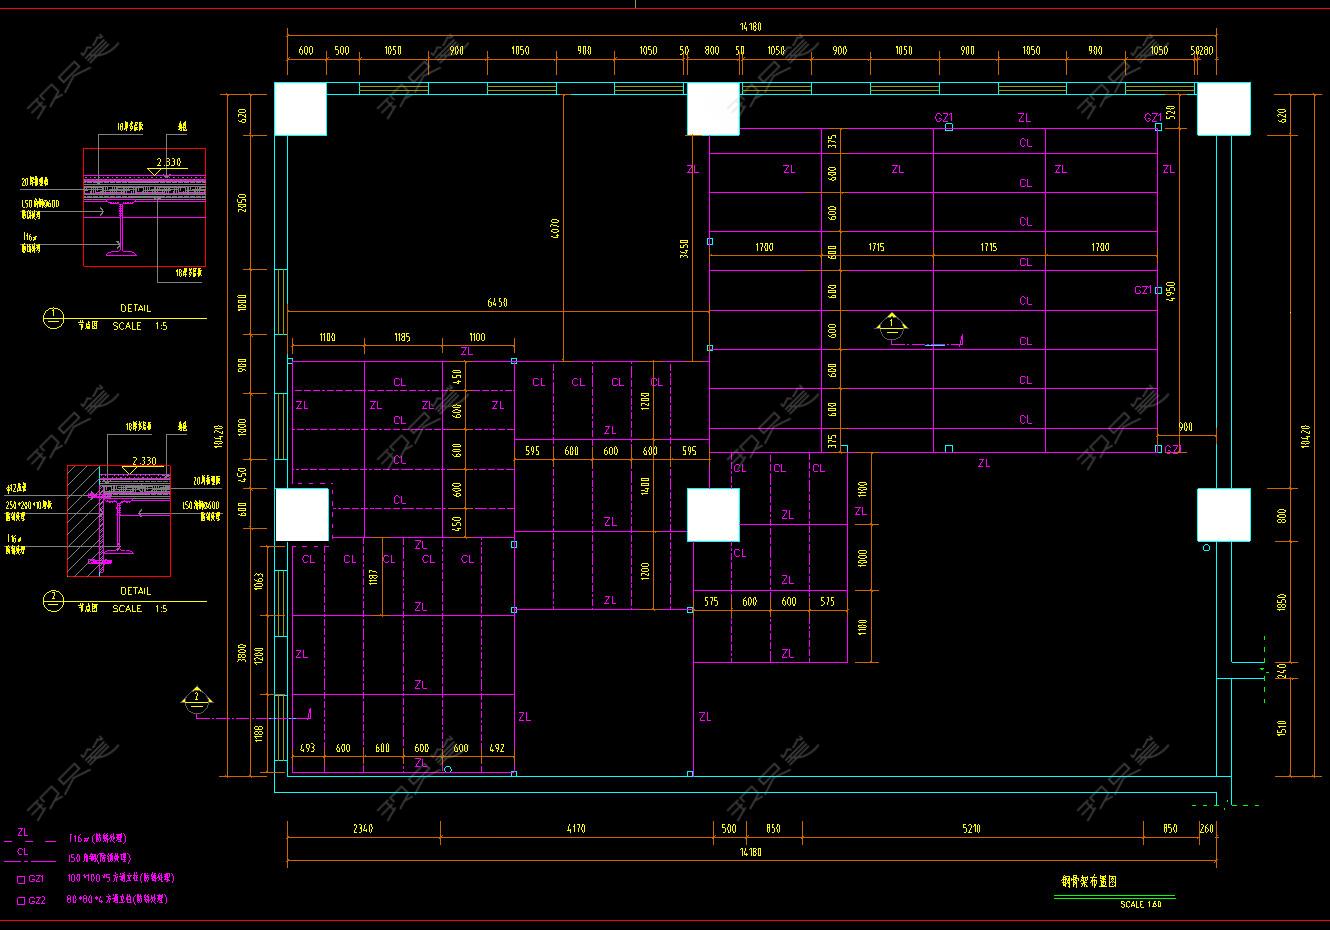The width and height of the screenshot is (1330, 930).
Task: Select section marker 2 at lower left
Action: tap(197, 698)
